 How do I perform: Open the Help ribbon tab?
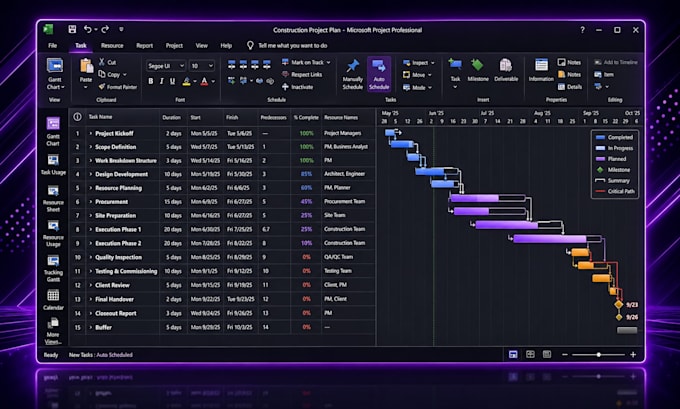point(226,46)
